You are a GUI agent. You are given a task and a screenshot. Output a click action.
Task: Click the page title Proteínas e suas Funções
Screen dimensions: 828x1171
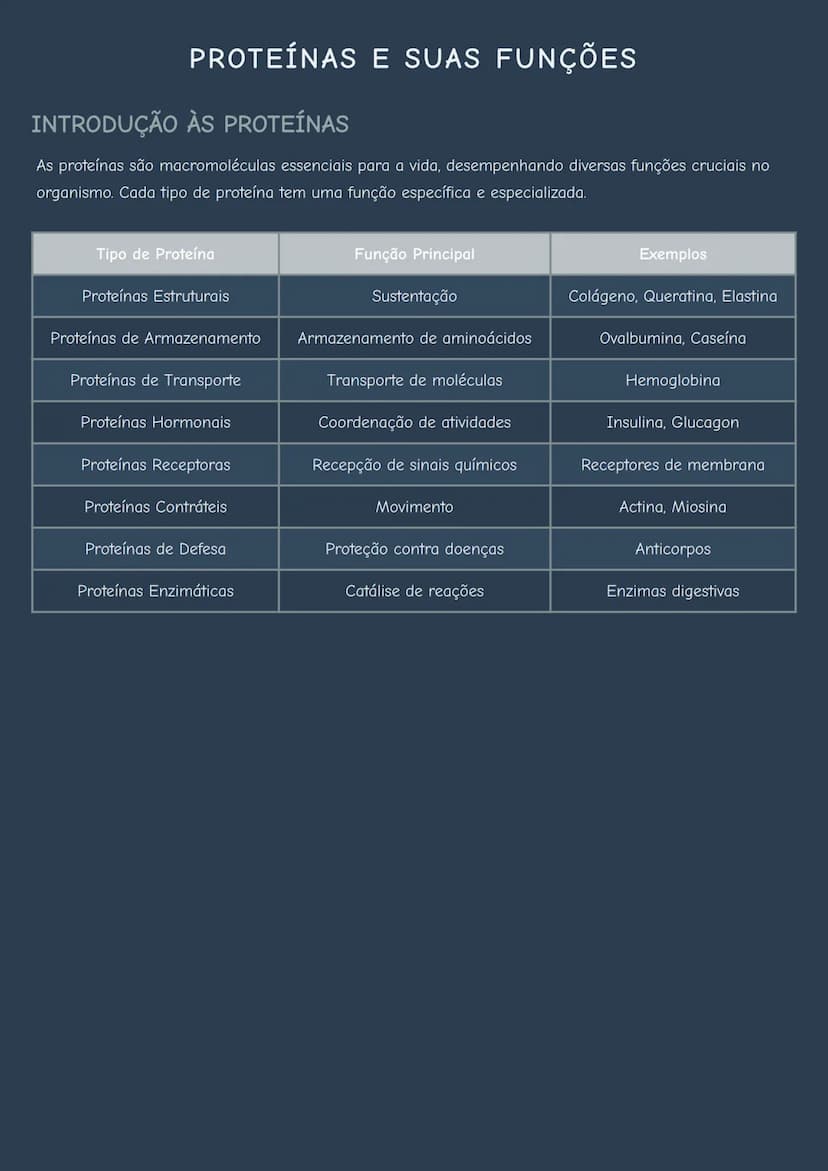point(413,58)
